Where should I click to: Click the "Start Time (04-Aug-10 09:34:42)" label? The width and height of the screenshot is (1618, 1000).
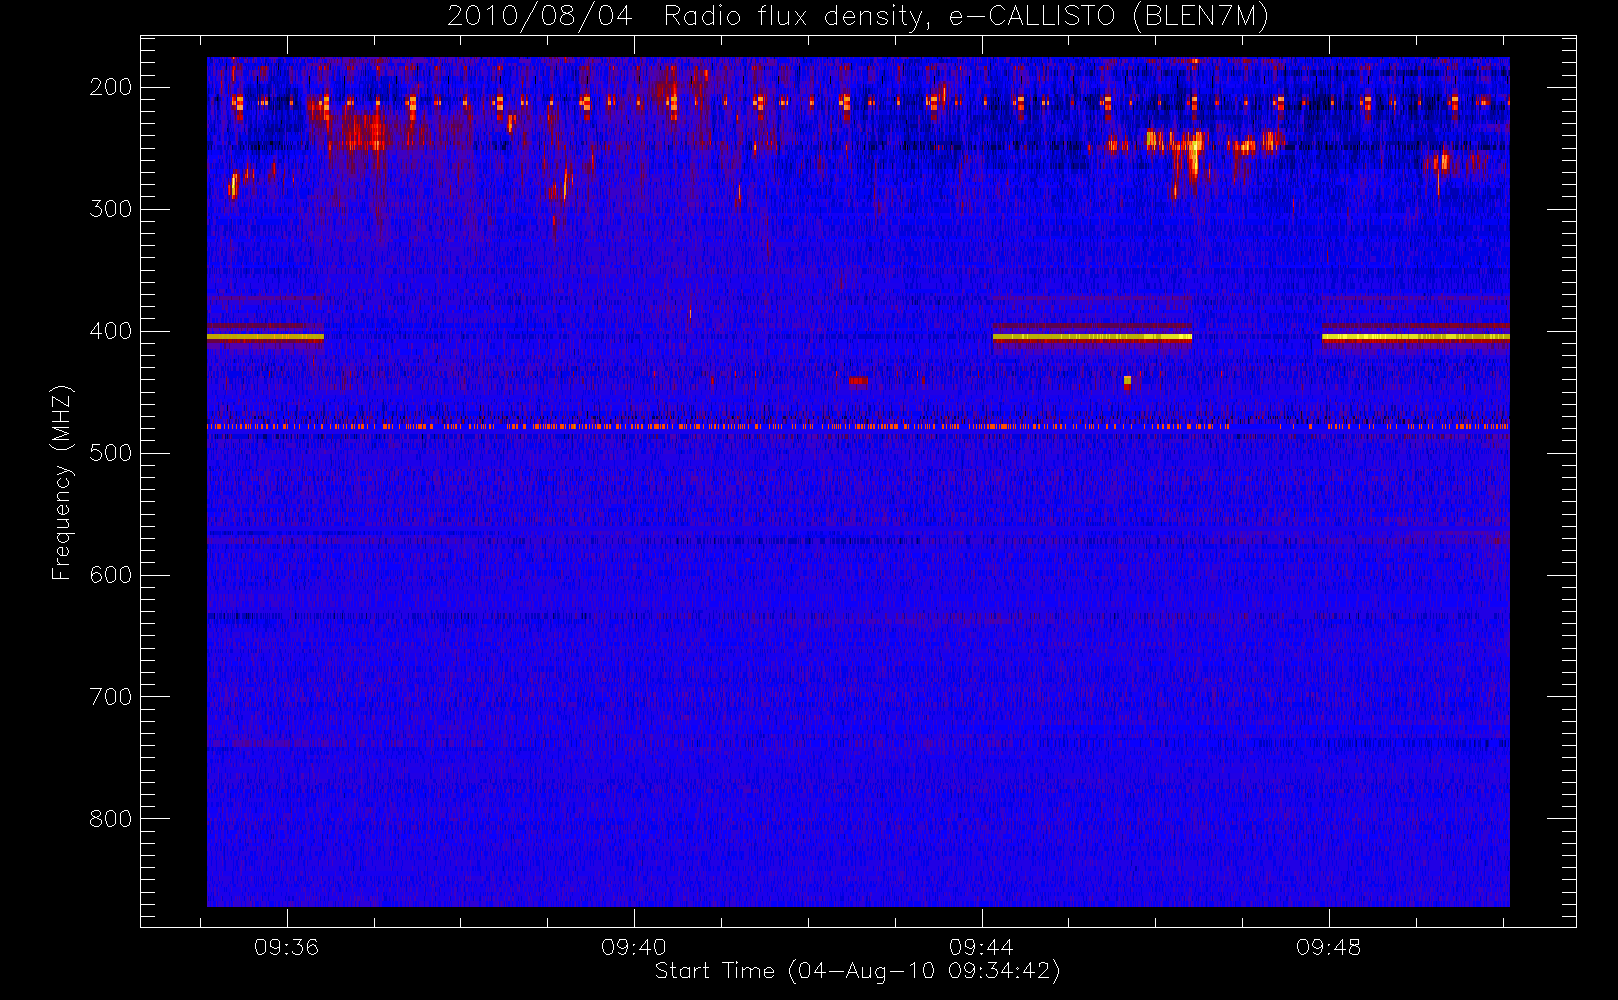point(857,971)
